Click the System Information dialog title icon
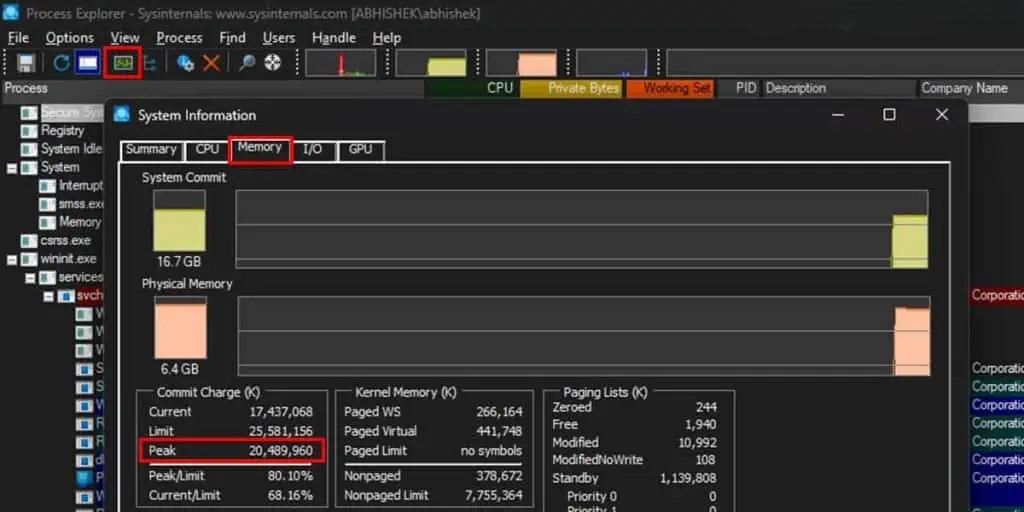This screenshot has height=512, width=1024. (x=121, y=115)
